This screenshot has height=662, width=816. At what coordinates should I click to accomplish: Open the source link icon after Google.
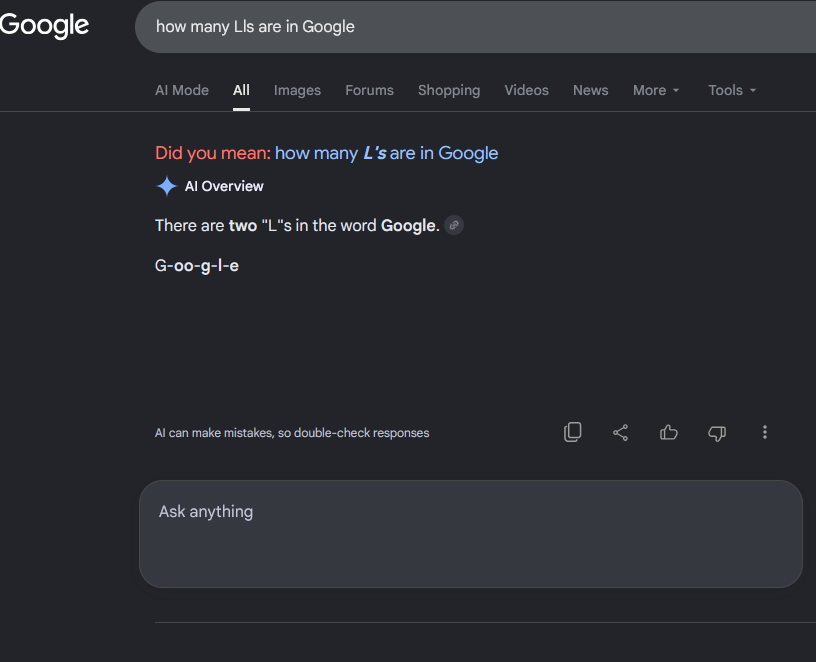(x=454, y=225)
